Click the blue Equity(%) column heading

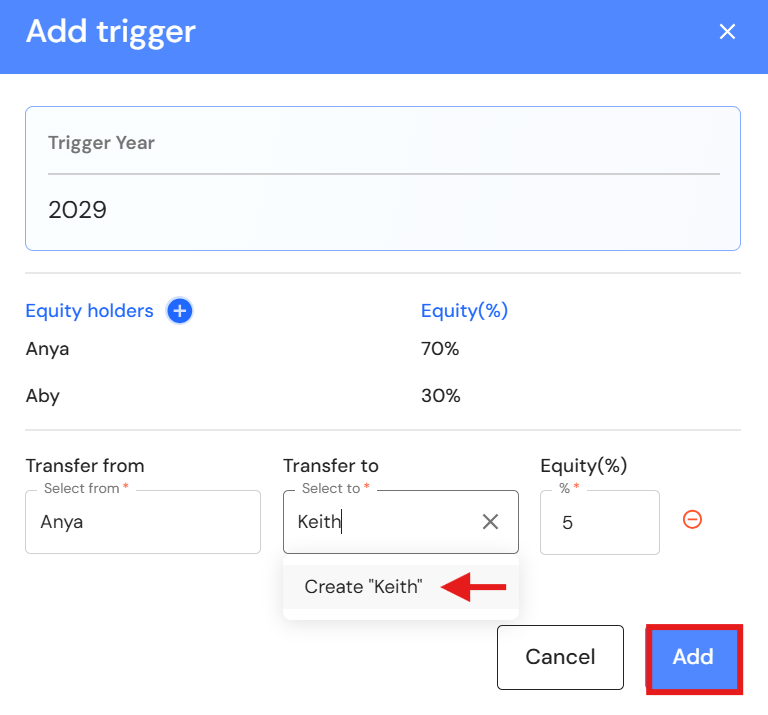464,311
